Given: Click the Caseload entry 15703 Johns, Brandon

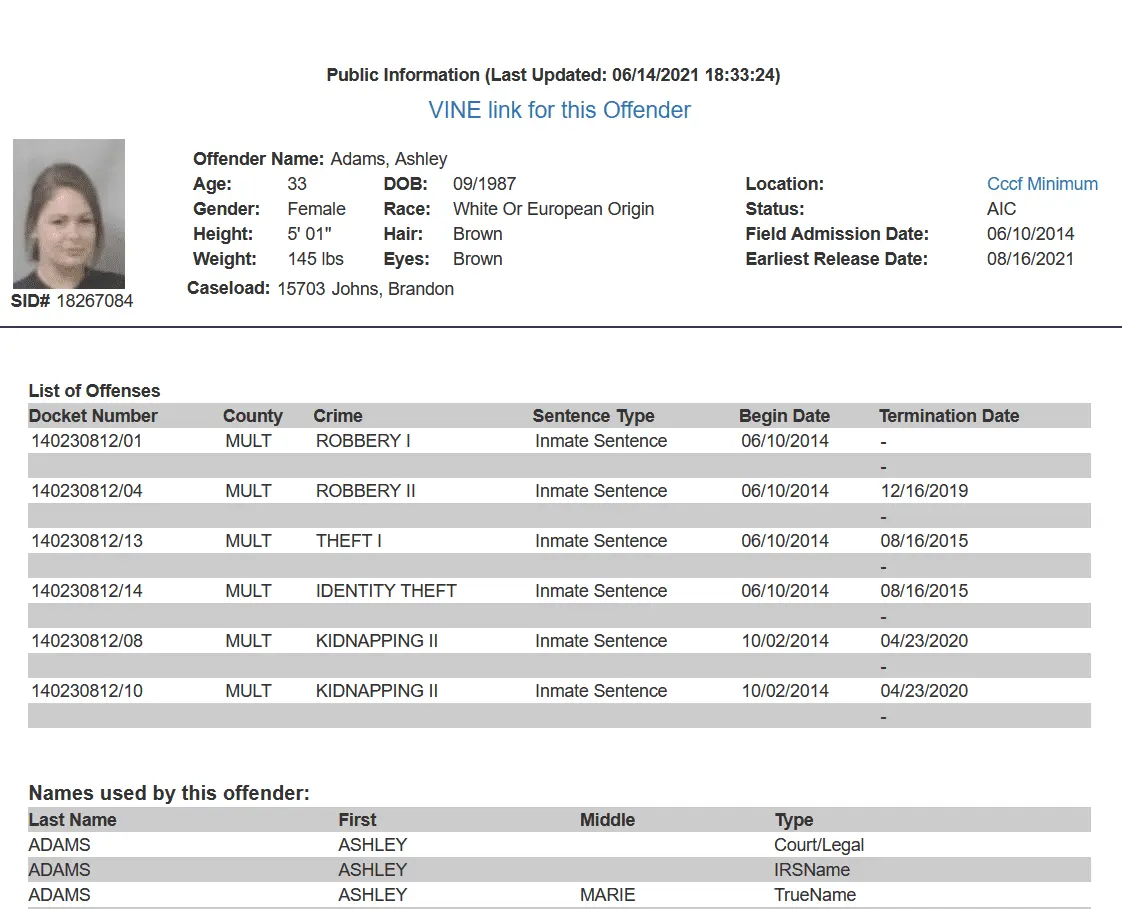Looking at the screenshot, I should [365, 289].
